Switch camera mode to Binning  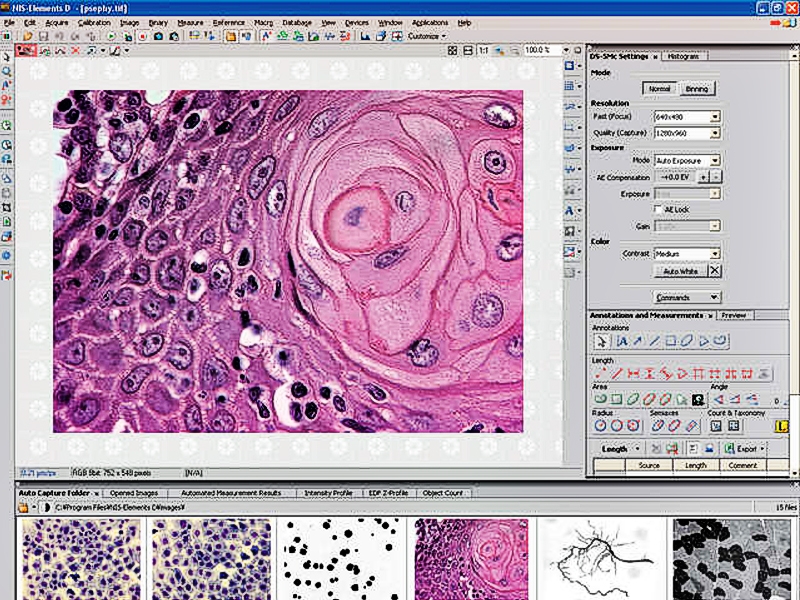point(697,89)
